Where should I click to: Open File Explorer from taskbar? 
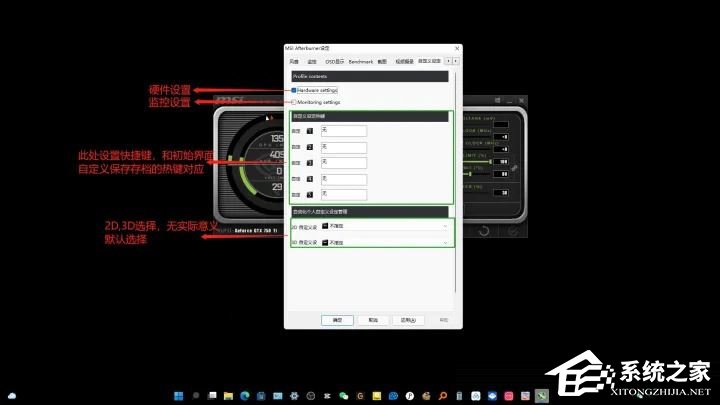coord(228,396)
